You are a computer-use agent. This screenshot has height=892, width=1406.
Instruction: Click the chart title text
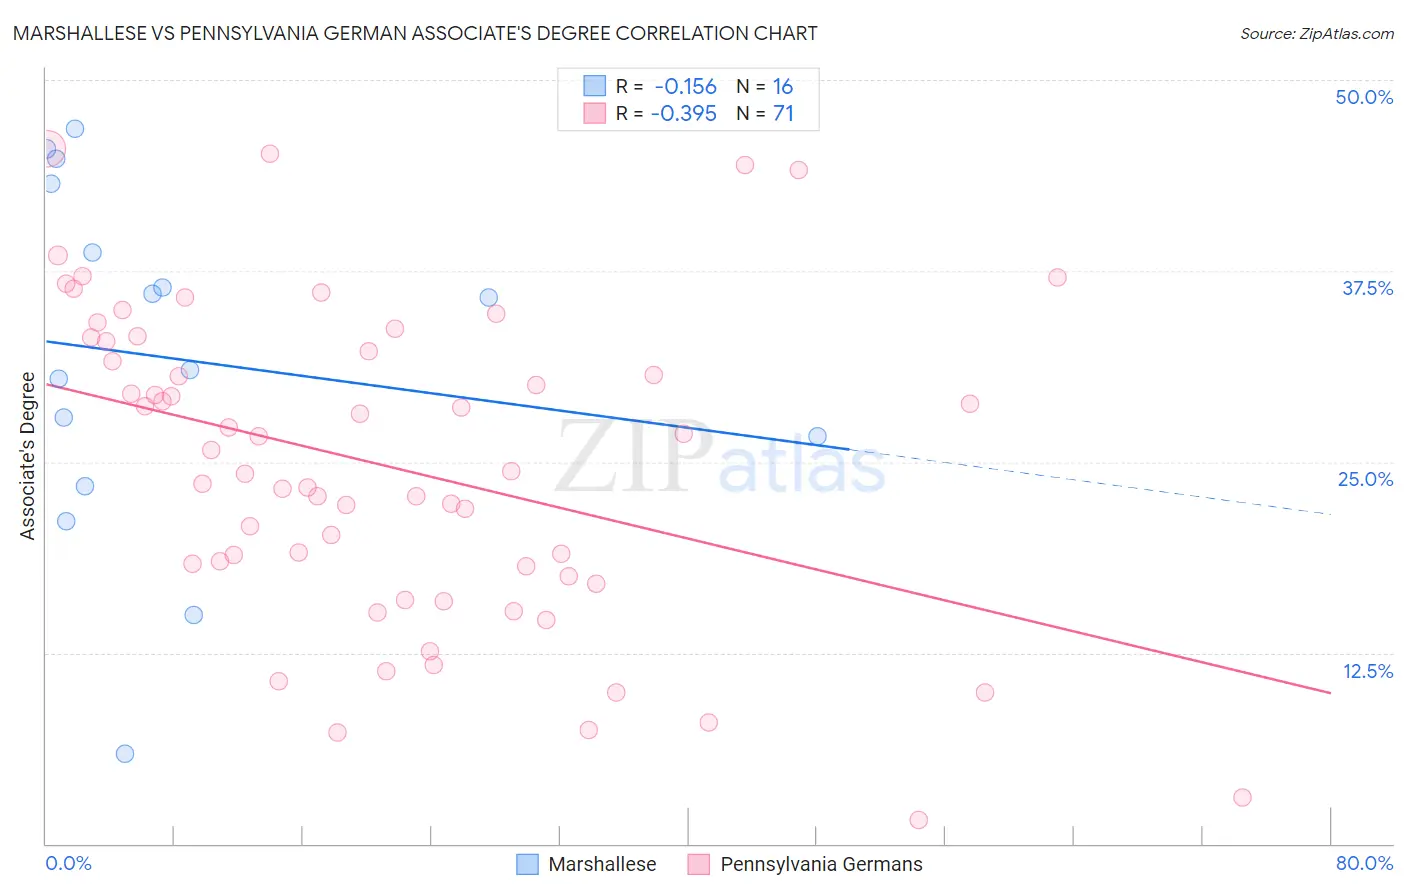(415, 33)
